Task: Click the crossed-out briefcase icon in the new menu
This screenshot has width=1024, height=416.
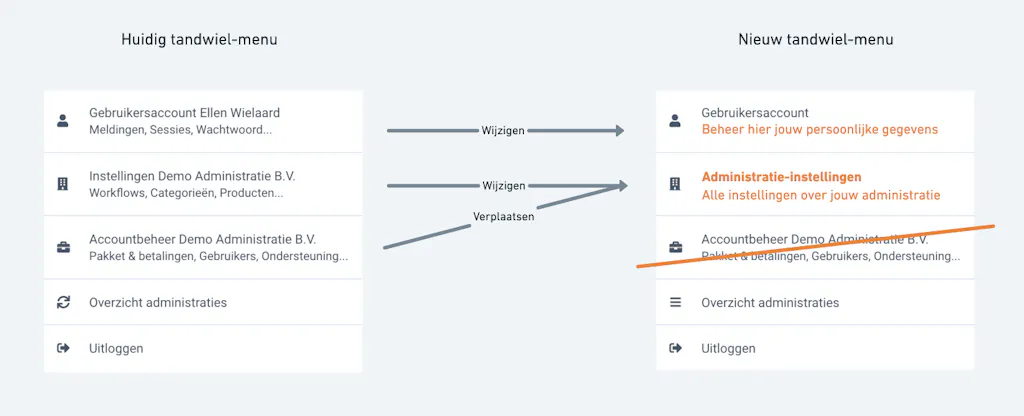Action: 675,248
